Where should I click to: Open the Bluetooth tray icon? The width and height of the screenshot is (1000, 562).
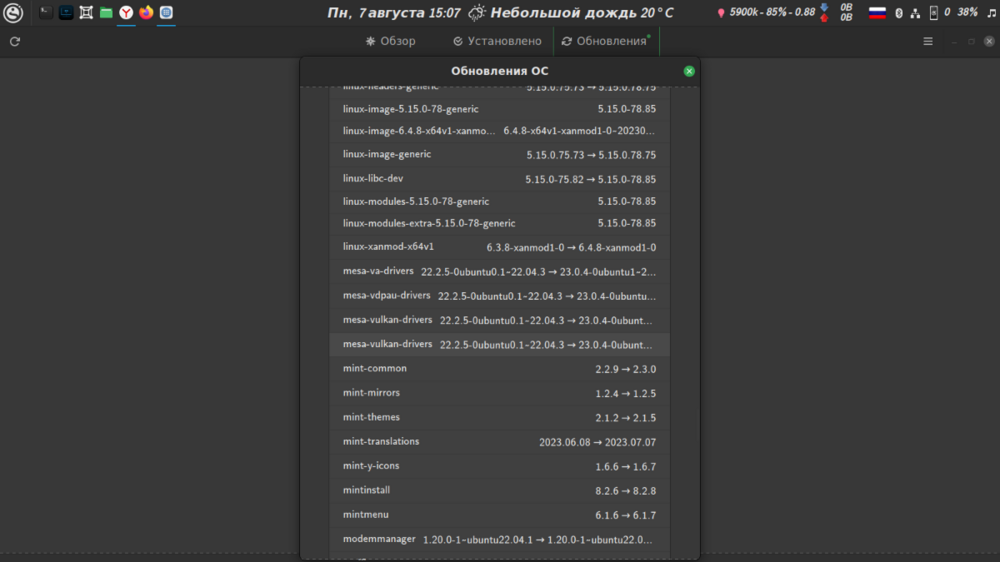[899, 13]
